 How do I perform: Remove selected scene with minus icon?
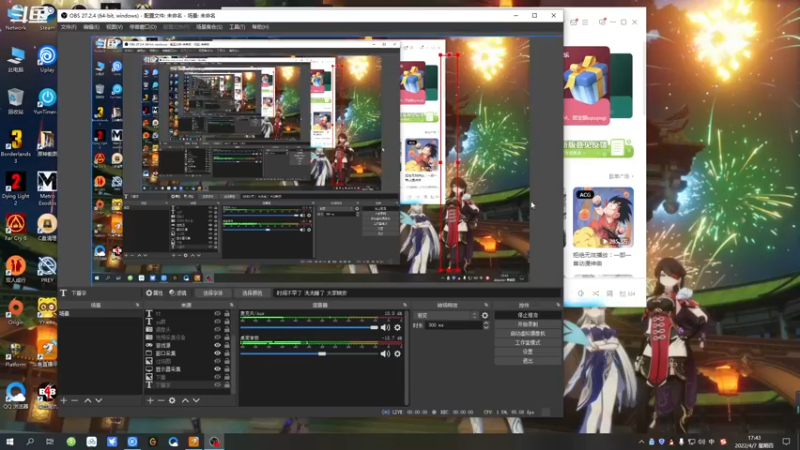click(74, 401)
